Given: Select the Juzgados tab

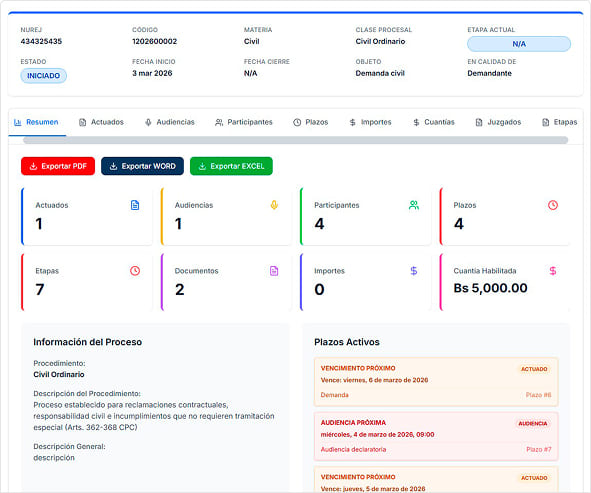Looking at the screenshot, I should [x=498, y=122].
